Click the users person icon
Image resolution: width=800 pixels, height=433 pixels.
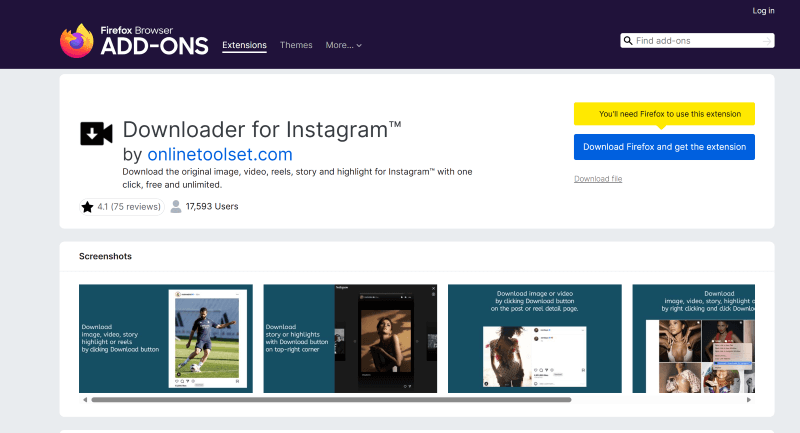point(176,207)
